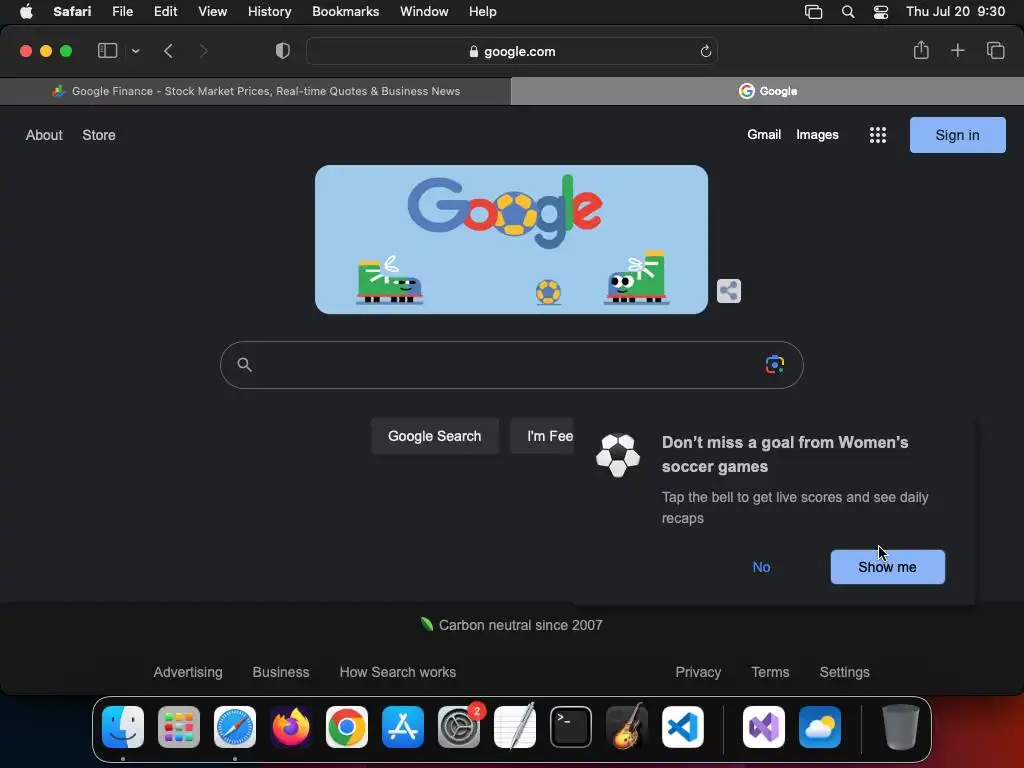Open the Bookmarks menu
The width and height of the screenshot is (1024, 768).
click(345, 11)
